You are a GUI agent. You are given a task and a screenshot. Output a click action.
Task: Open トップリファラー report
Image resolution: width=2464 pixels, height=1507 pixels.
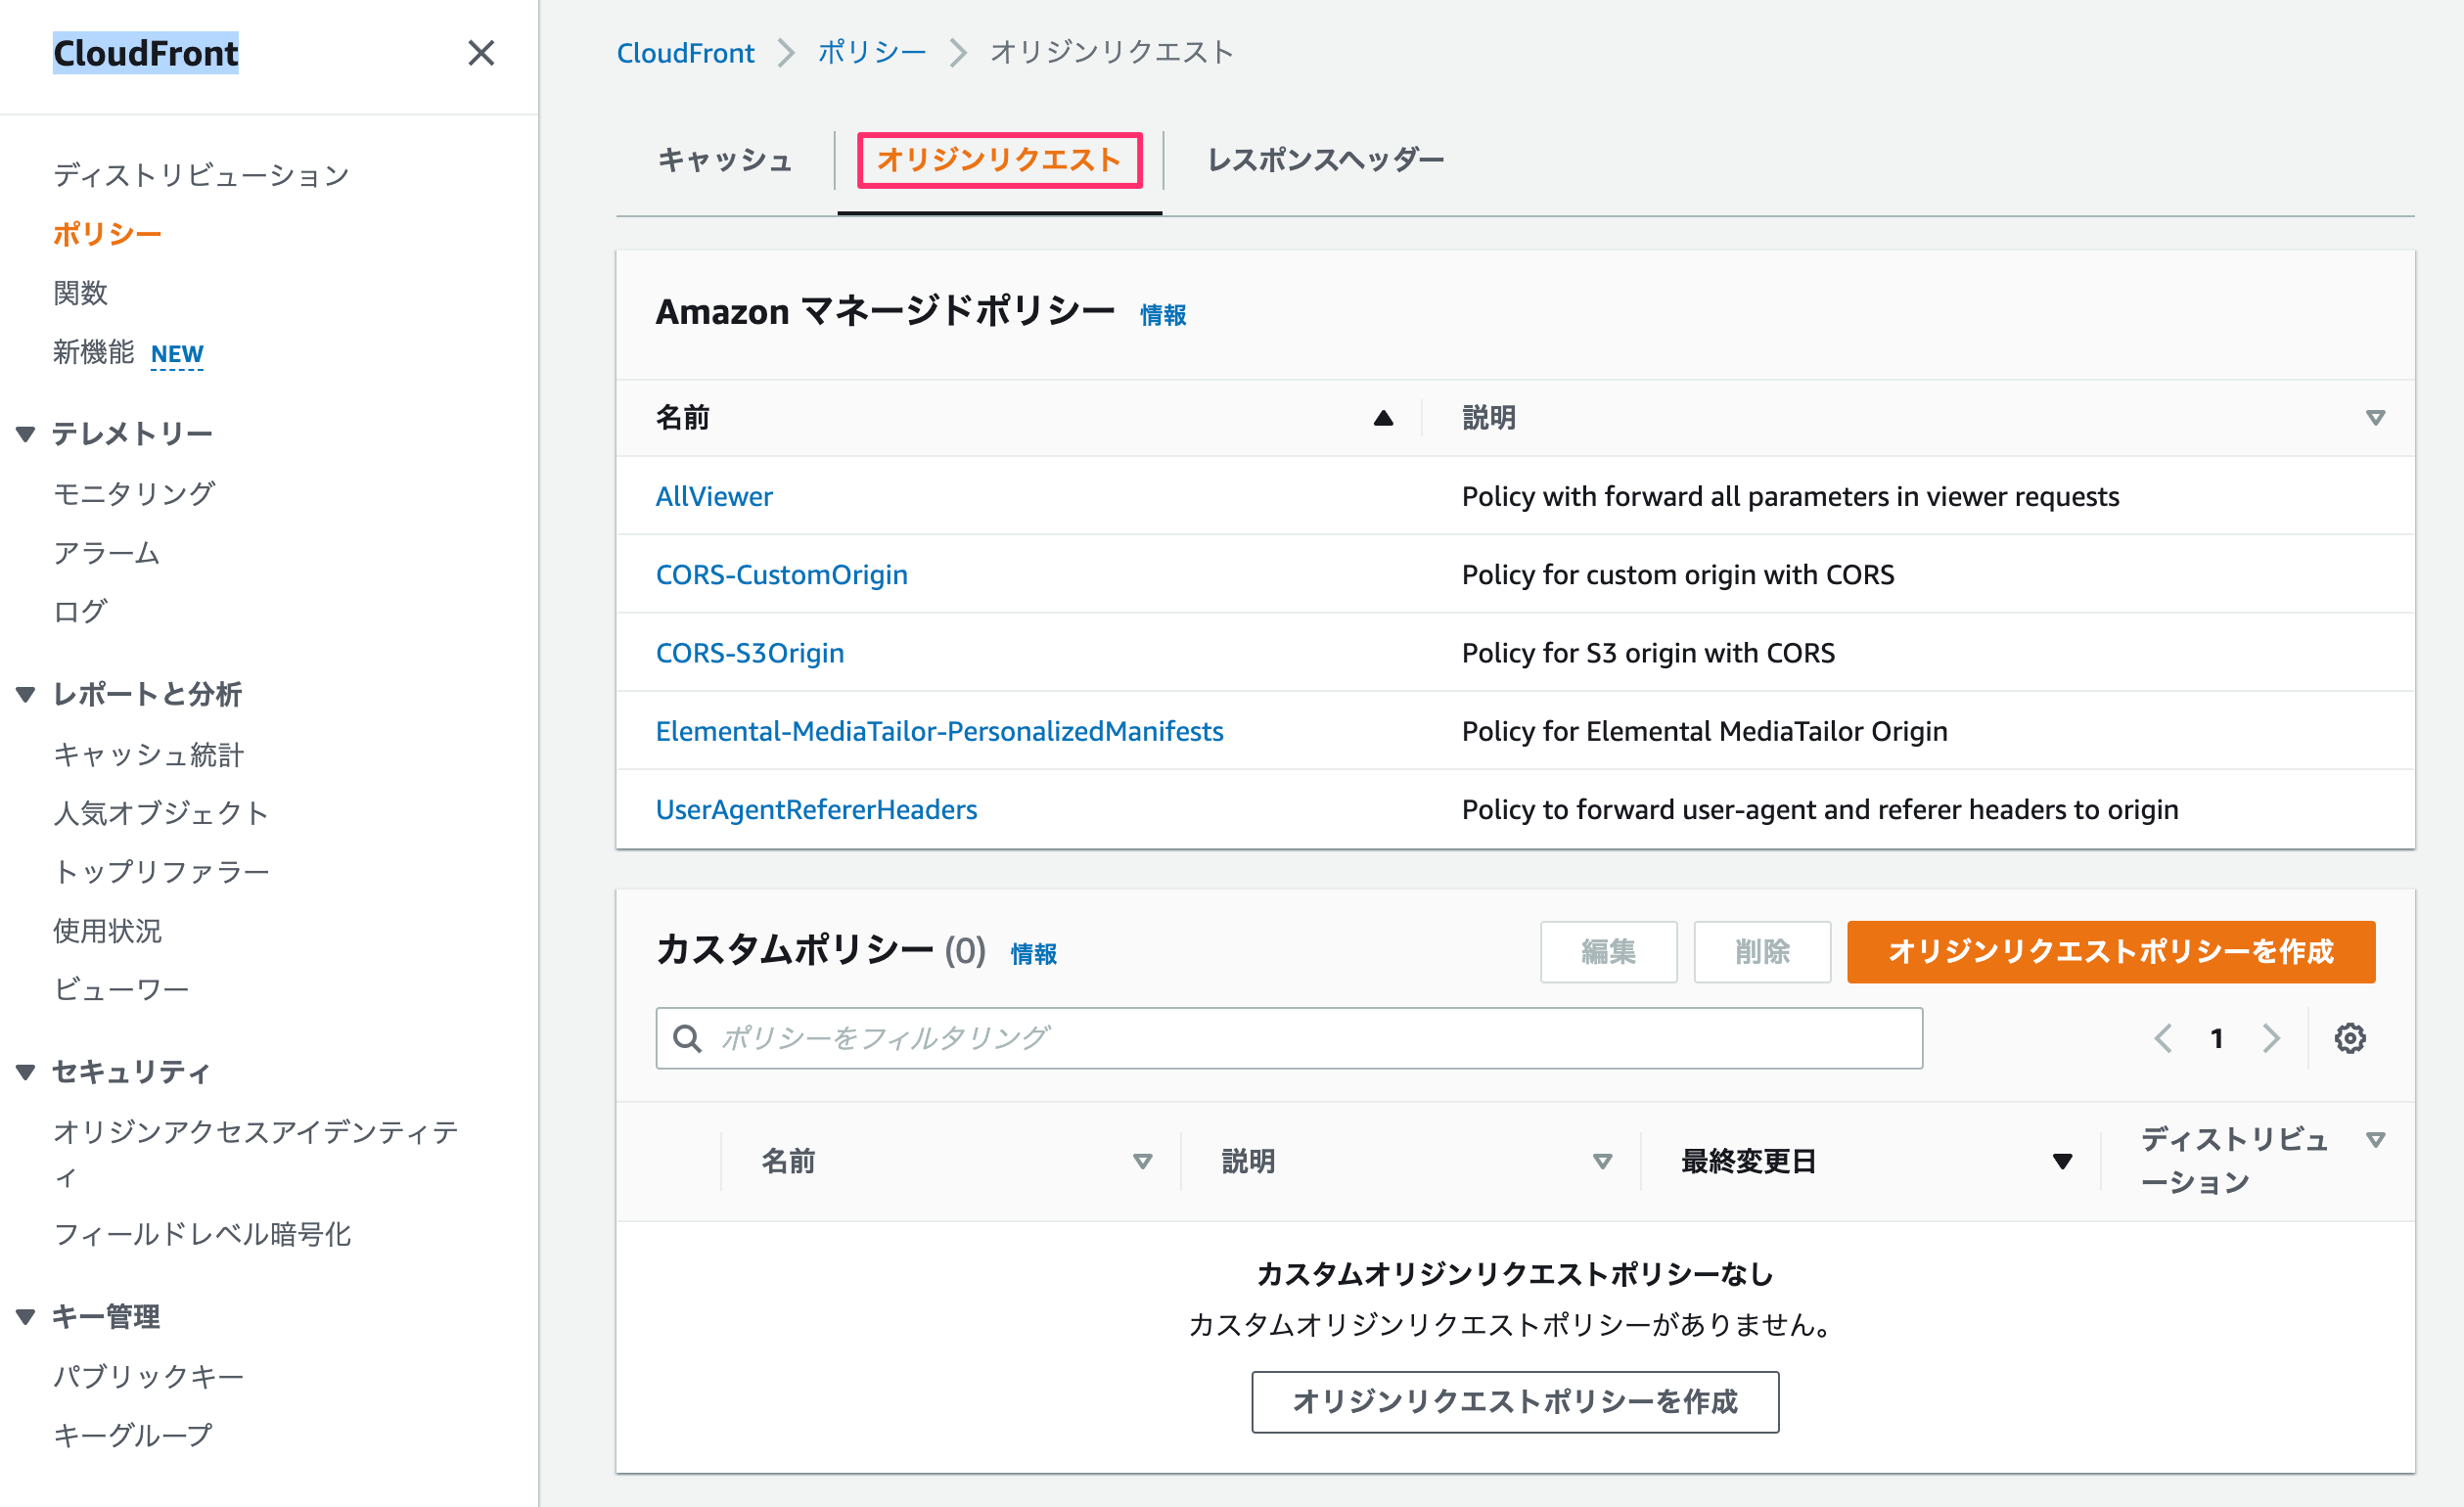coord(161,872)
